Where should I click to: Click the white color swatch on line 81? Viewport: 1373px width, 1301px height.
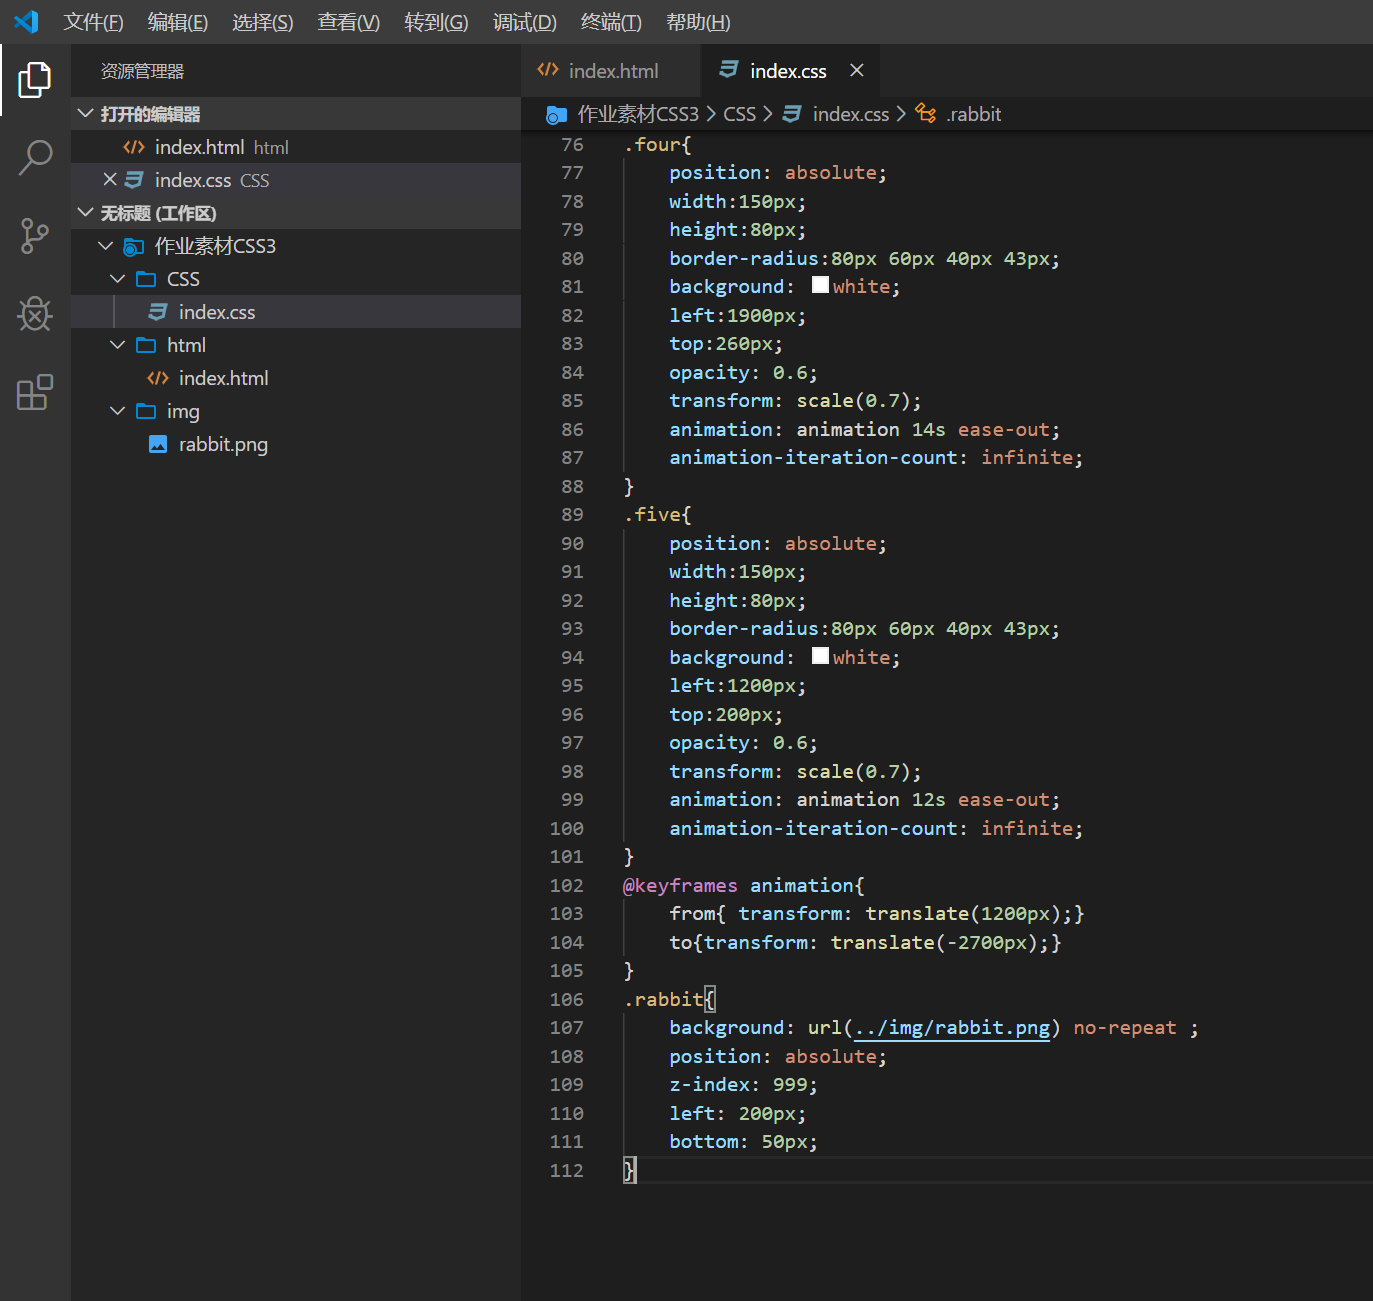[820, 285]
